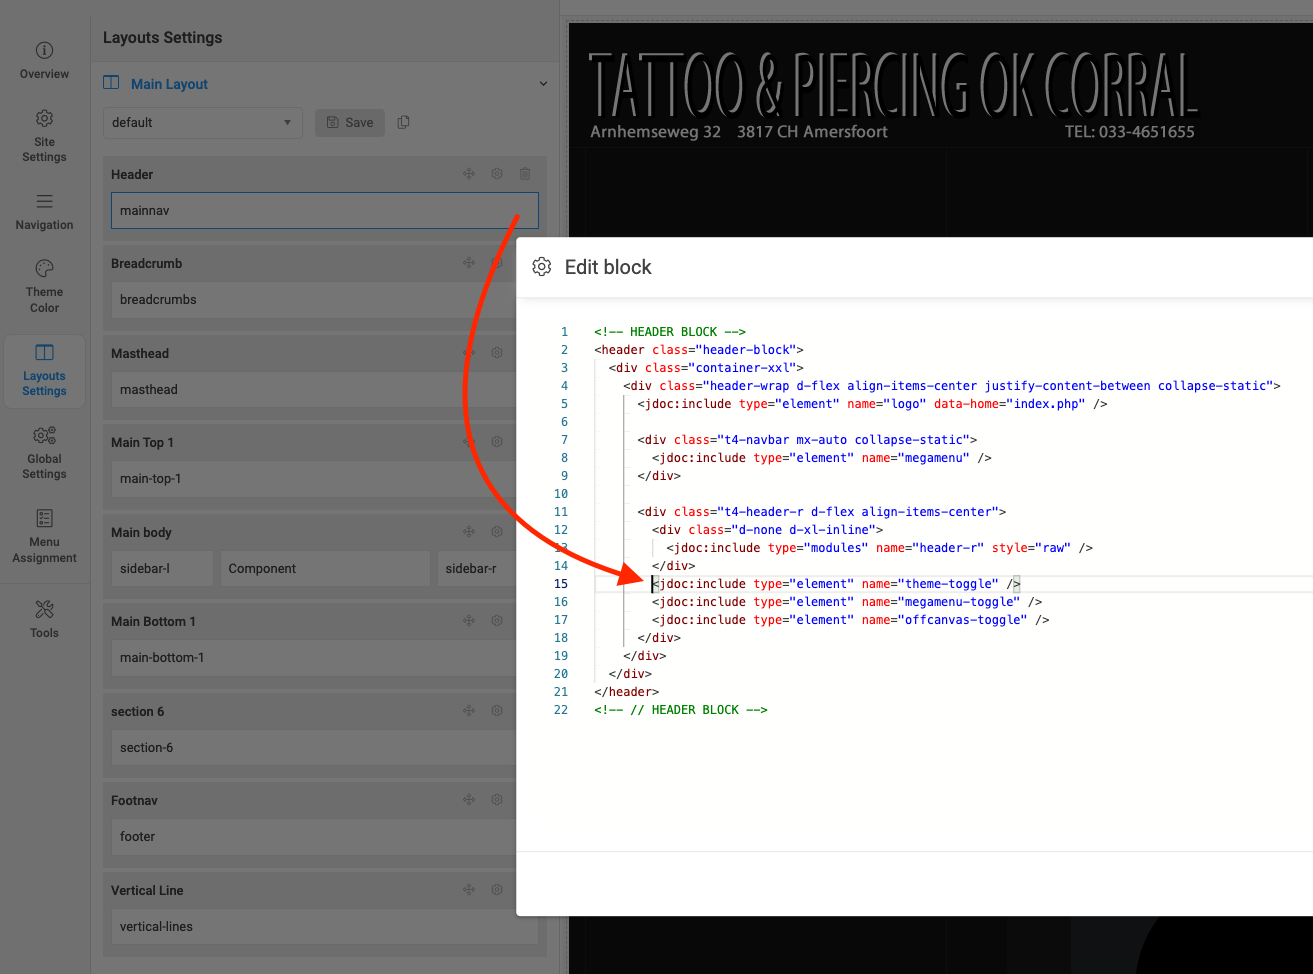Expand the Main Layout section title
Screen dimensions: 1313x974
169,84
